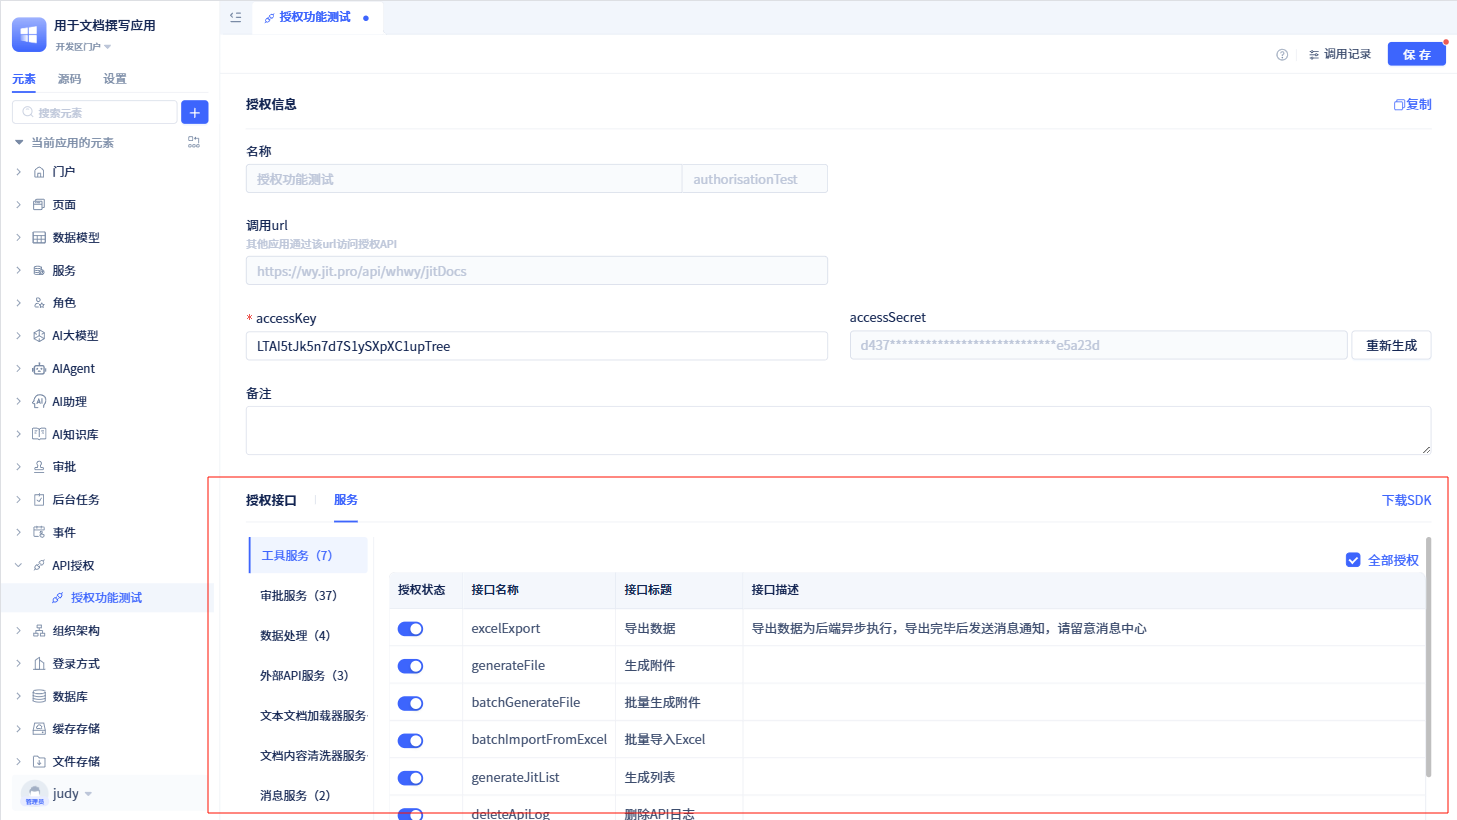Click the add element plus button
The height and width of the screenshot is (820, 1457).
click(195, 112)
